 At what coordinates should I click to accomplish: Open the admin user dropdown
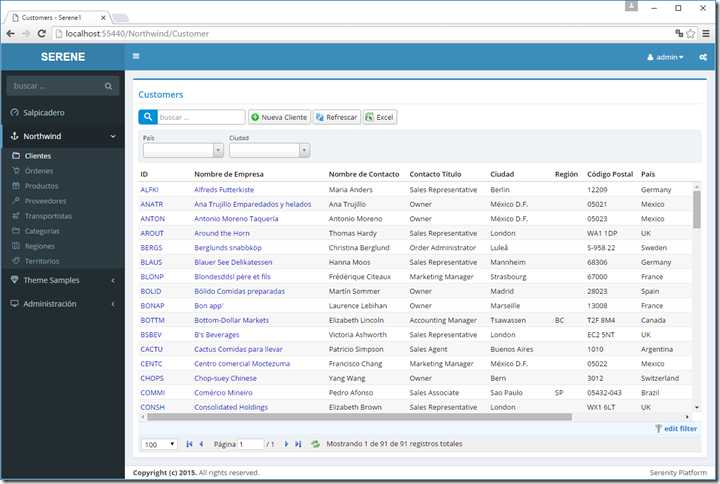(x=665, y=57)
